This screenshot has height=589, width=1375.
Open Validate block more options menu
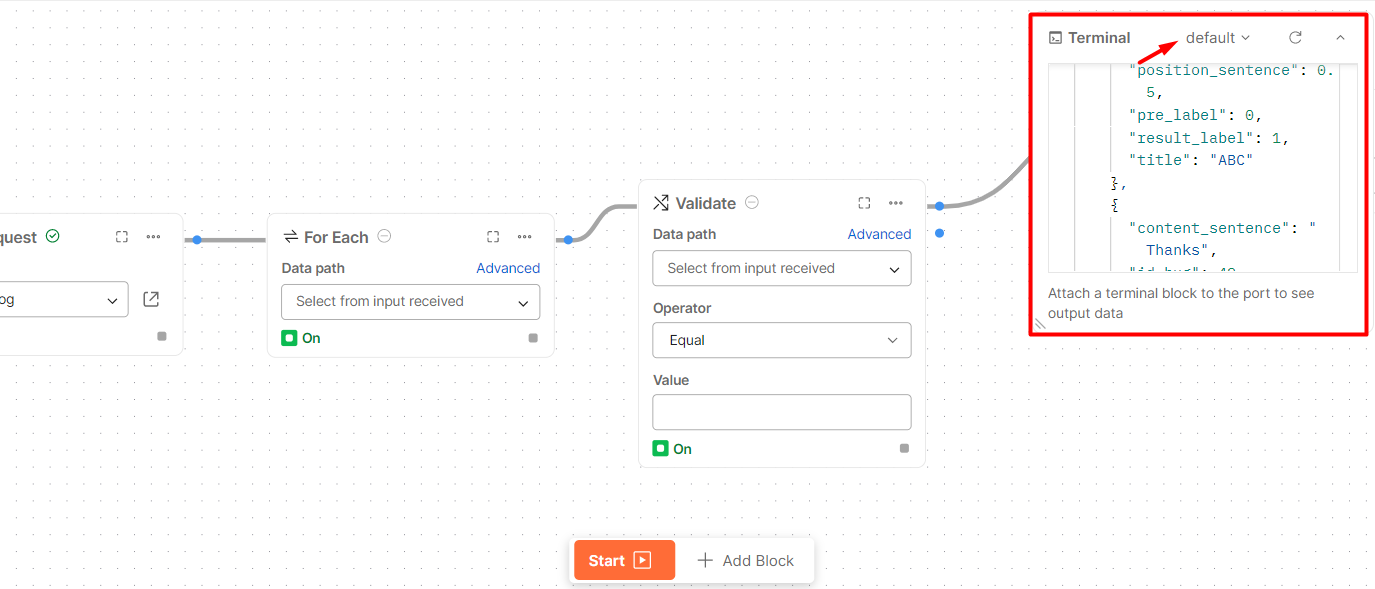click(x=896, y=203)
